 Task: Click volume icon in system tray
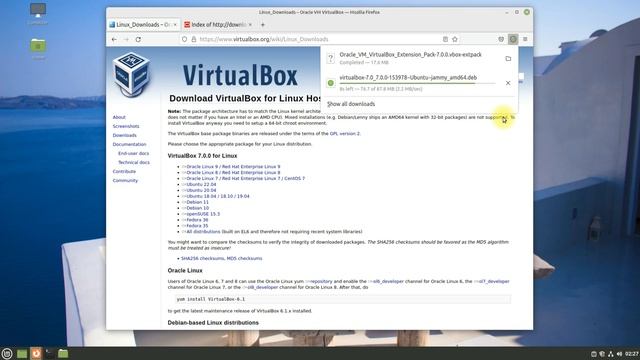619,354
